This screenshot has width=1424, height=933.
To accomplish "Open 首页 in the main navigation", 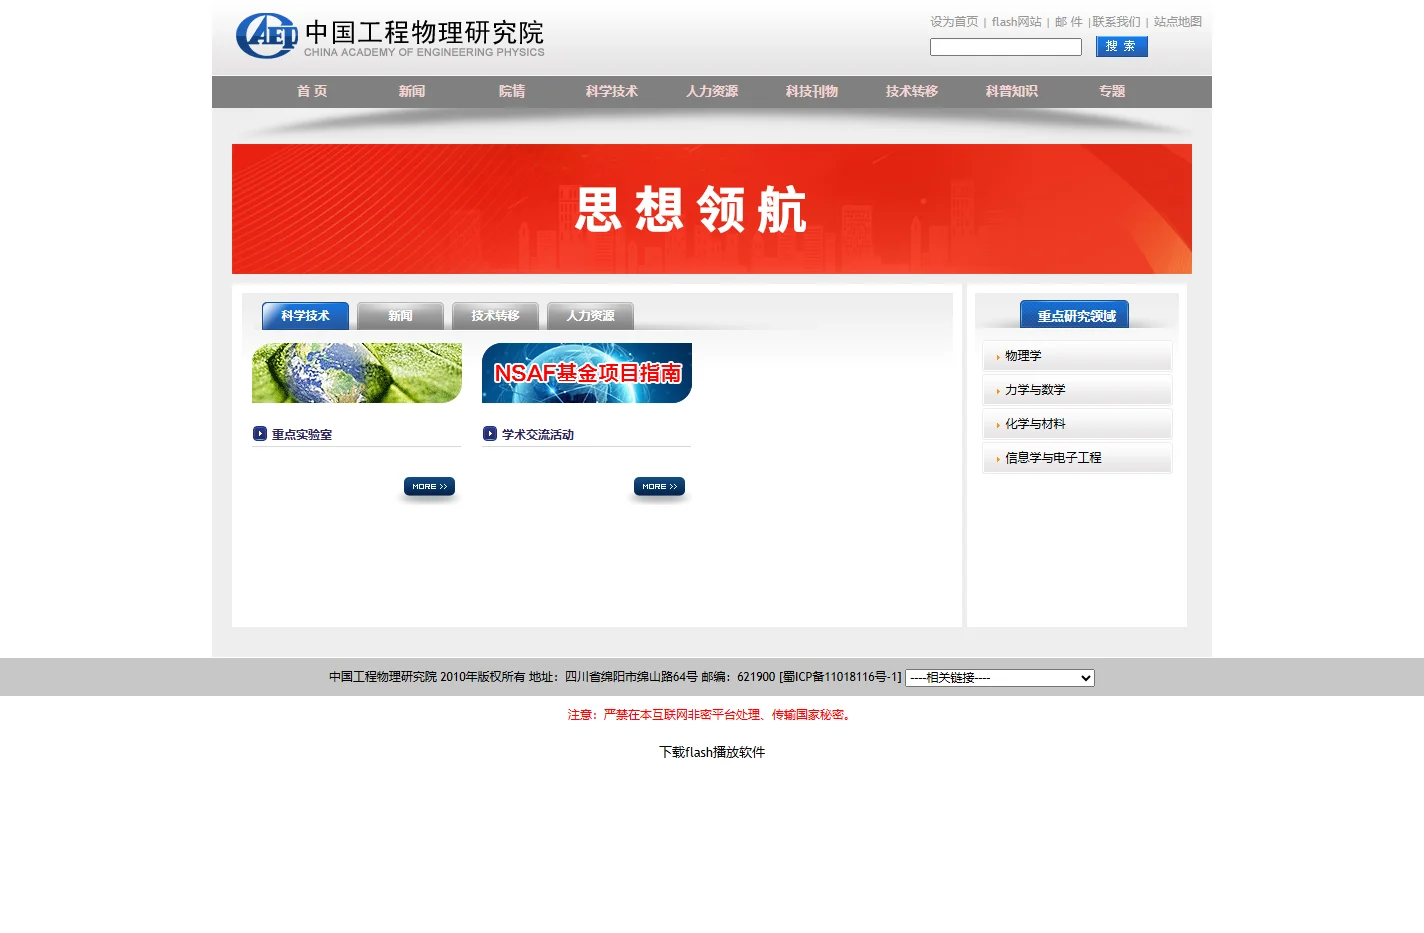I will [312, 91].
